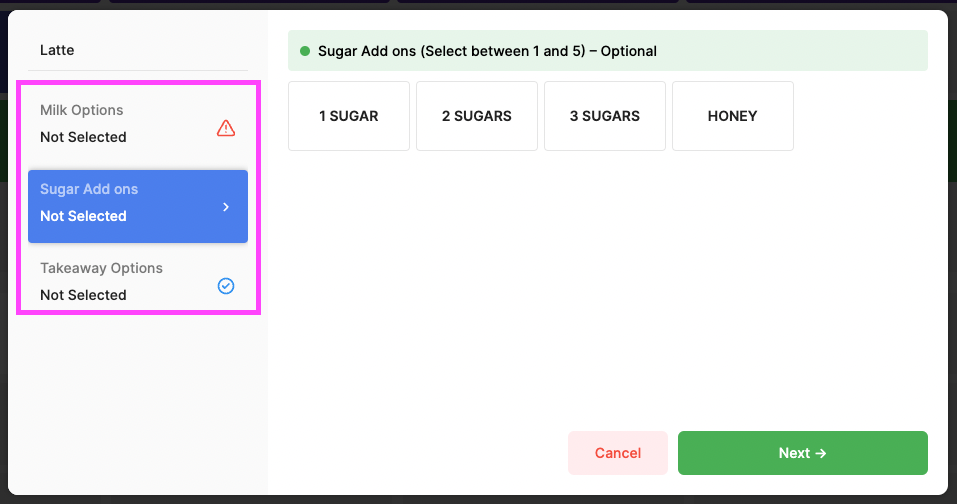This screenshot has width=957, height=504.
Task: Pick the 3 SUGARS add-on tile
Action: (x=605, y=116)
